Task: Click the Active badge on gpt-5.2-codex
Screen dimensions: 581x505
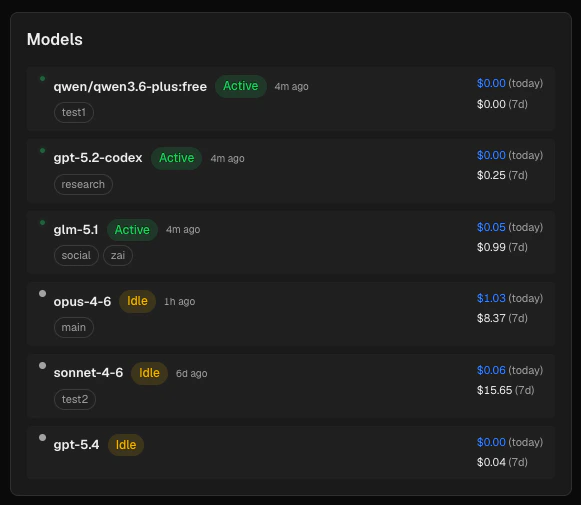Action: [x=176, y=158]
